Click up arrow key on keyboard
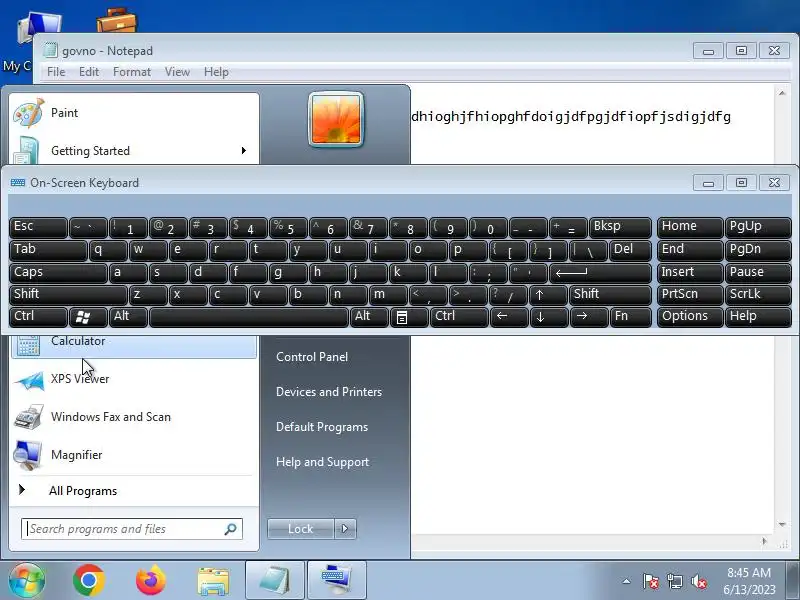Viewport: 800px width, 600px height. coord(548,294)
